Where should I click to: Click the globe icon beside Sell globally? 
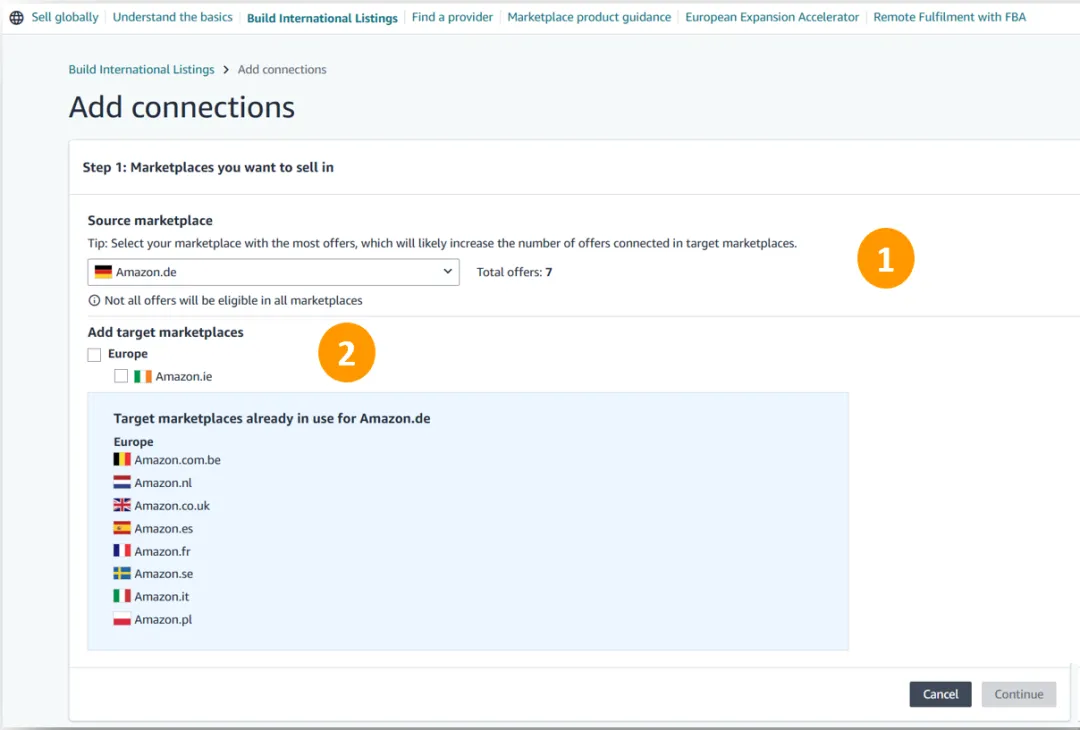coord(16,18)
